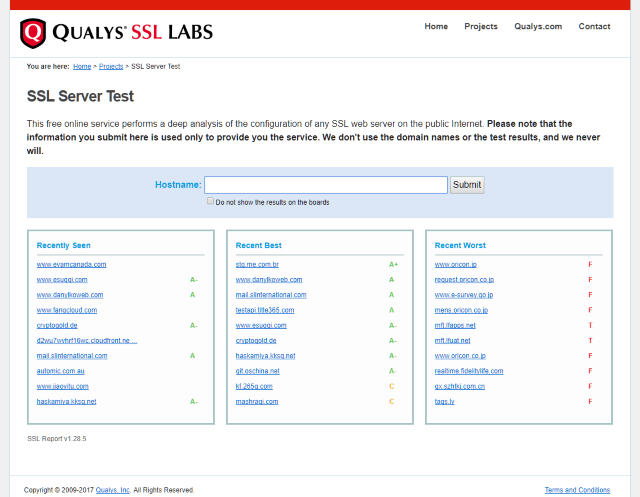Open the Projects item in top navigation
Viewport: 640px width, 497px height.
[x=481, y=27]
